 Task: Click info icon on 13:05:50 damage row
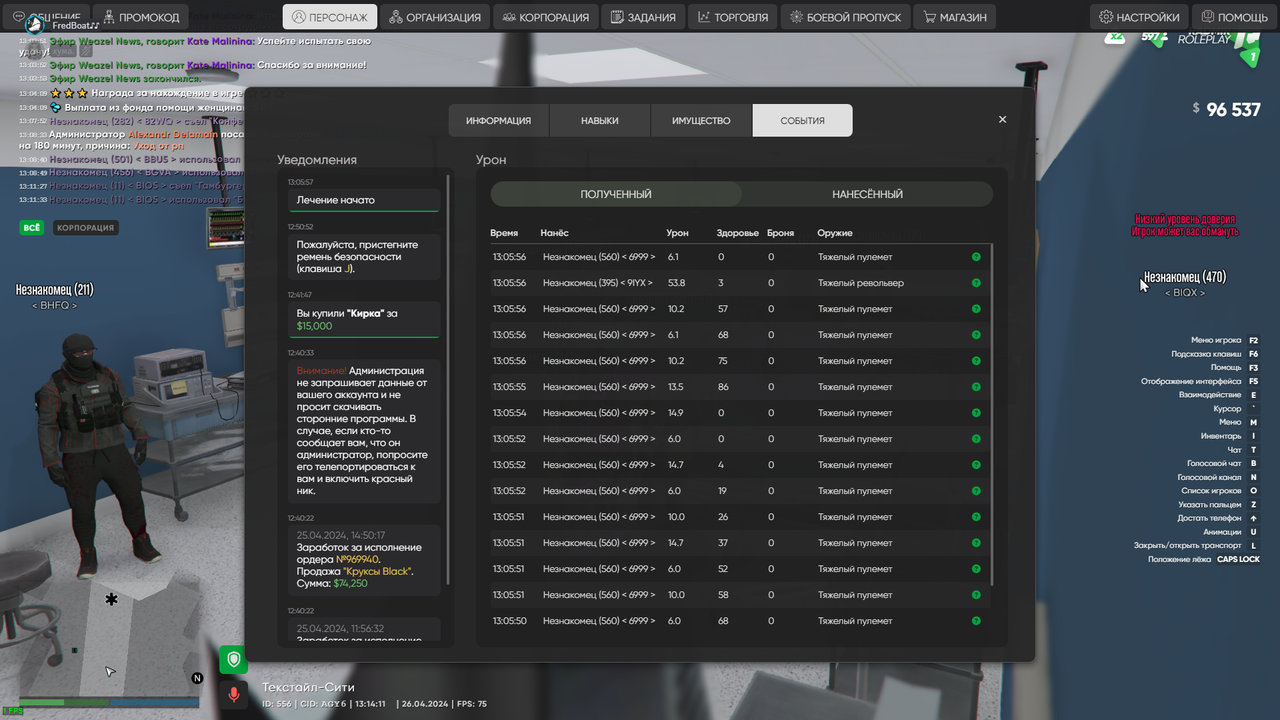click(976, 621)
